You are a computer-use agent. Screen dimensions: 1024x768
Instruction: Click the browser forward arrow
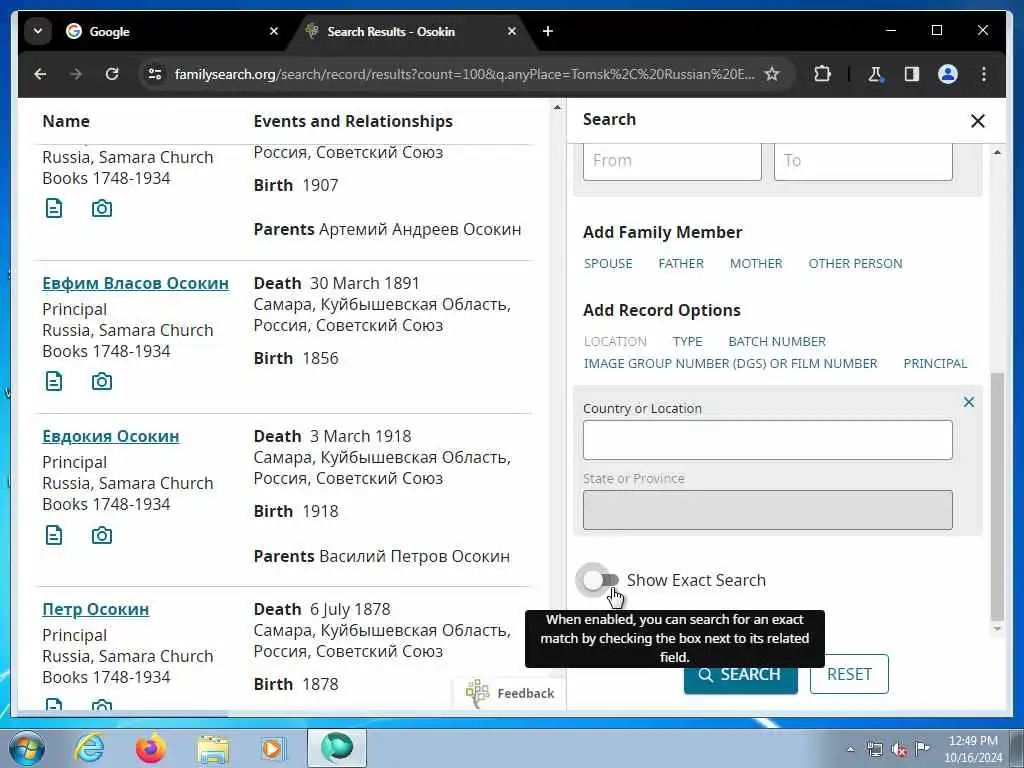point(76,74)
